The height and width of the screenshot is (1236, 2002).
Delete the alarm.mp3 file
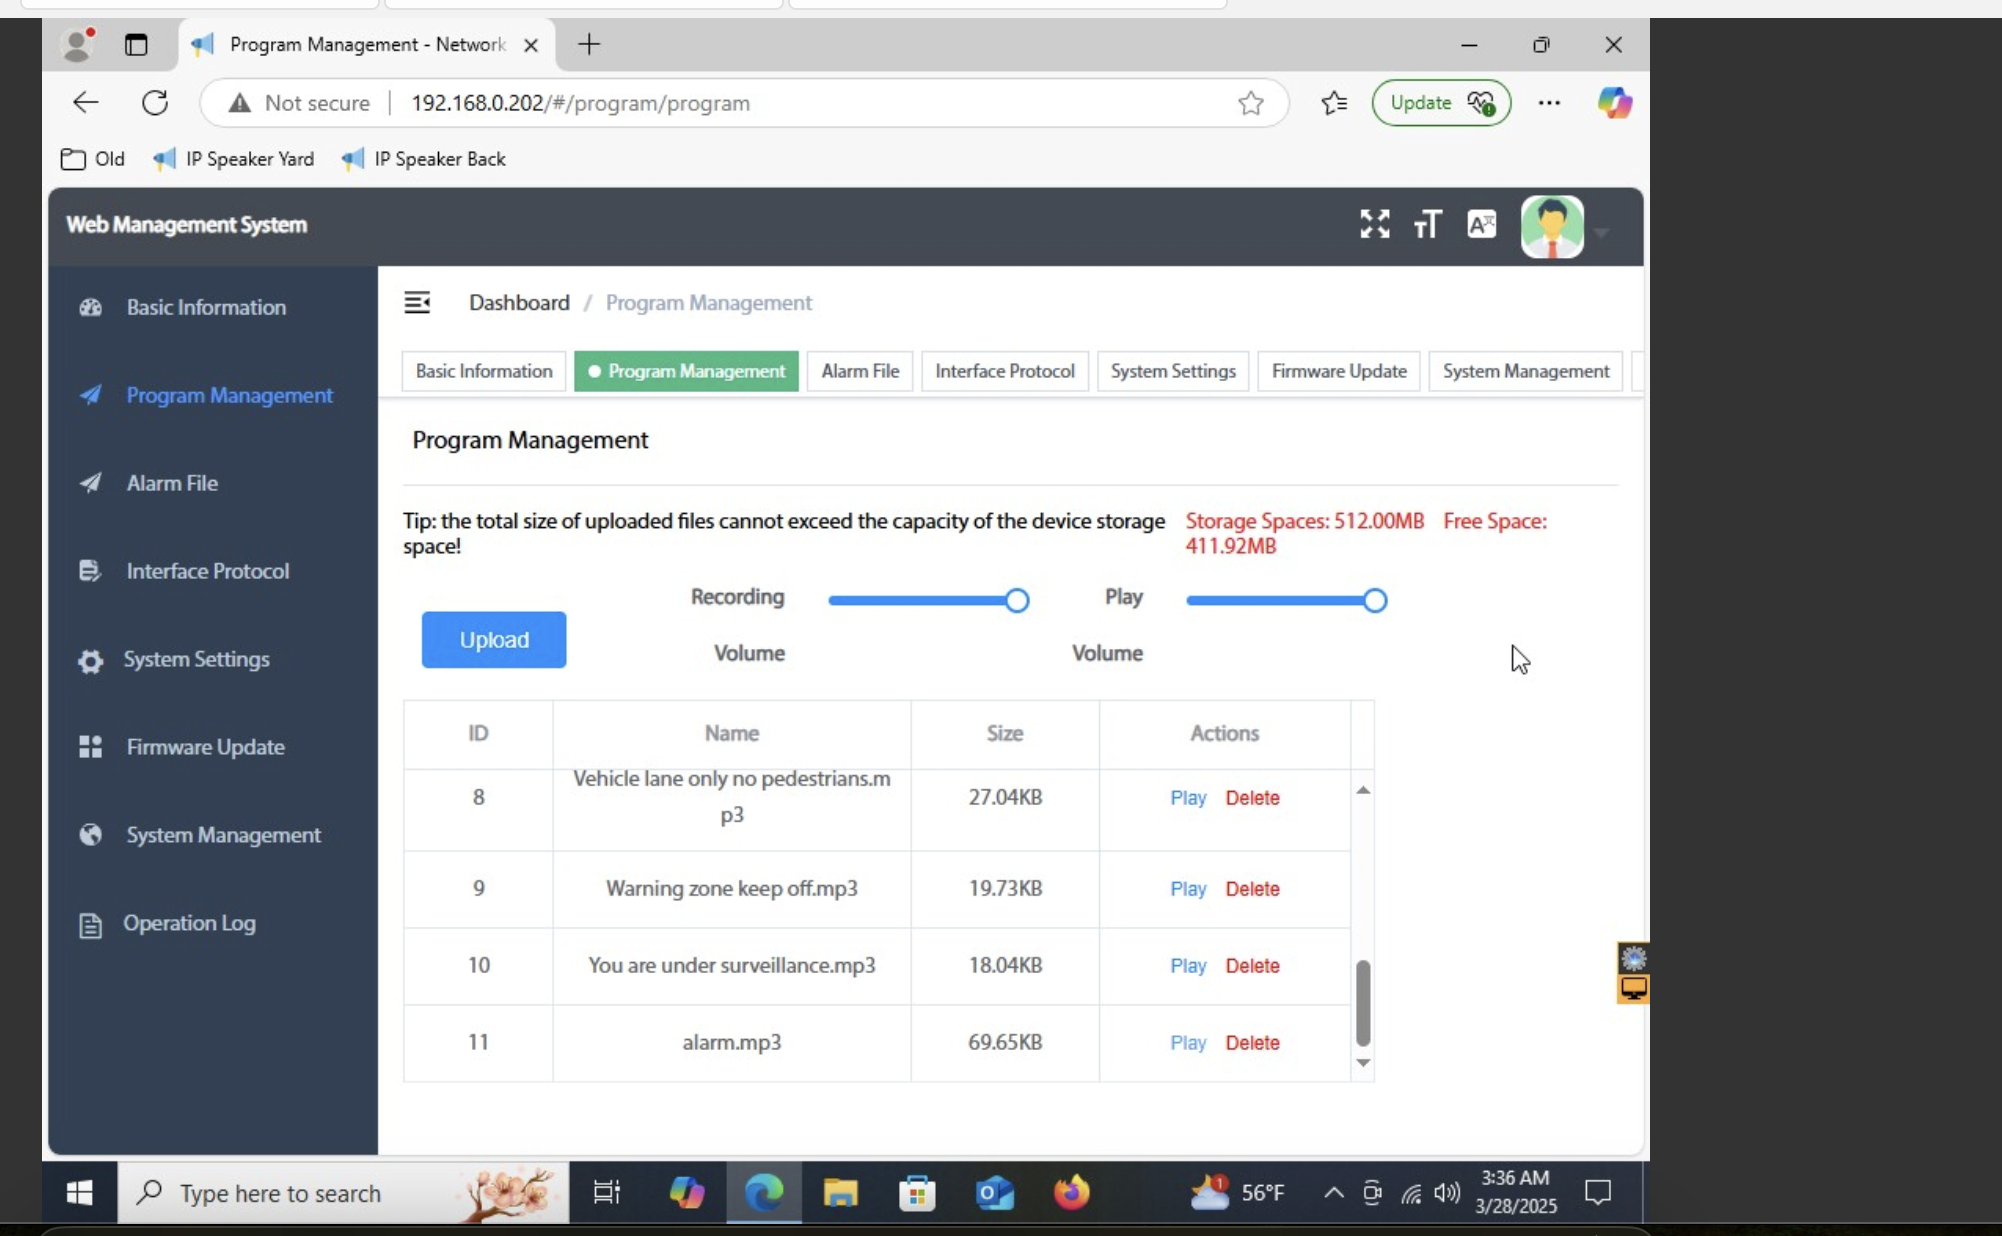point(1252,1043)
